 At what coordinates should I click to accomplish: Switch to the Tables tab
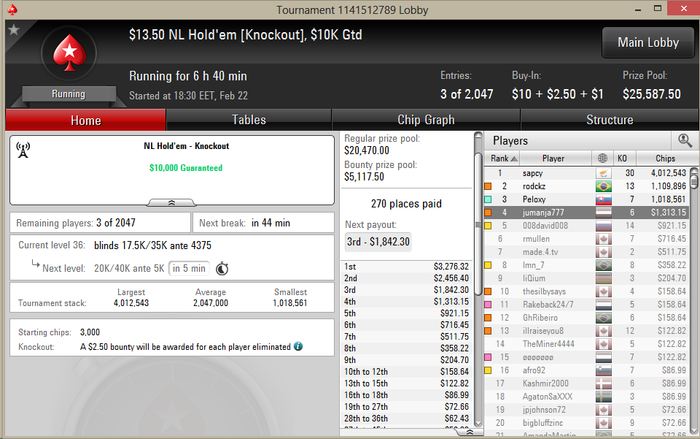point(249,120)
